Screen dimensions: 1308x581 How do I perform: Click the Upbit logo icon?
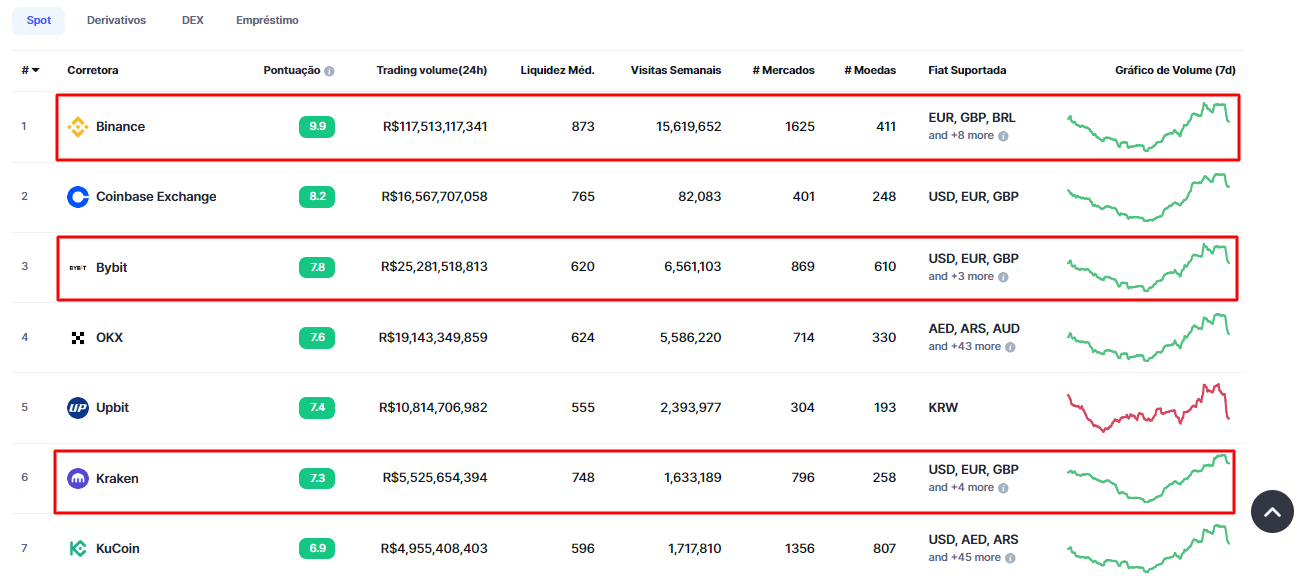[77, 408]
